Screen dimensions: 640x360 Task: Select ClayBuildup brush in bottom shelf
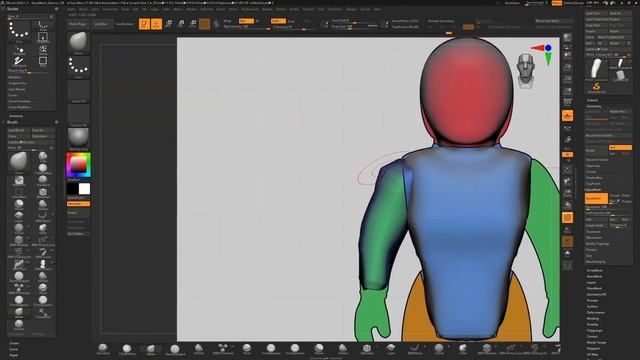click(127, 349)
